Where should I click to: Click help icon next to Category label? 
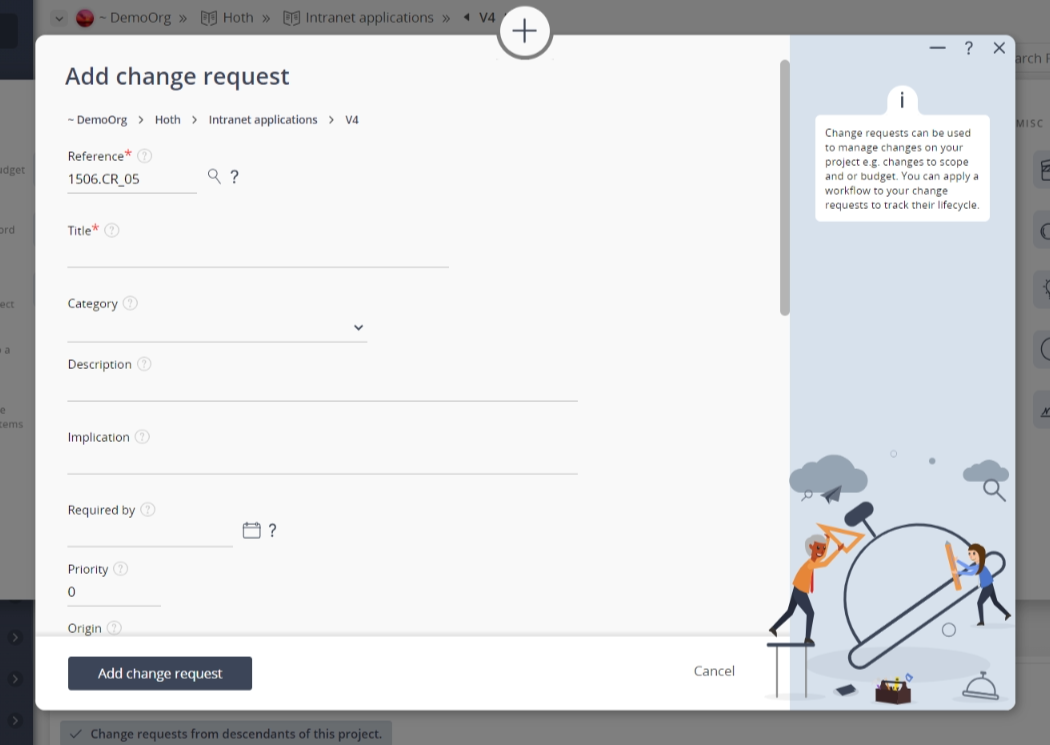[x=130, y=303]
